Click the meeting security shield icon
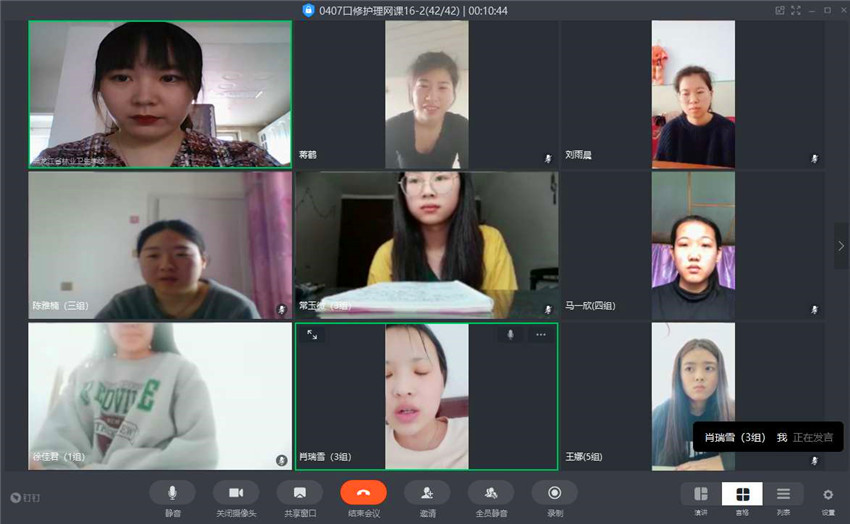The height and width of the screenshot is (524, 850). click(x=308, y=10)
